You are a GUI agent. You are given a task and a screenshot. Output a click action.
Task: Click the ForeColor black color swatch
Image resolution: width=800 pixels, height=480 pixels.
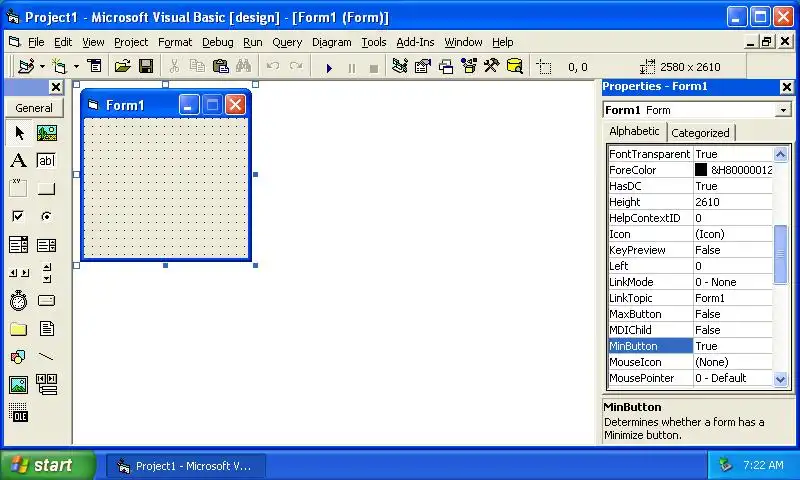pyautogui.click(x=701, y=169)
